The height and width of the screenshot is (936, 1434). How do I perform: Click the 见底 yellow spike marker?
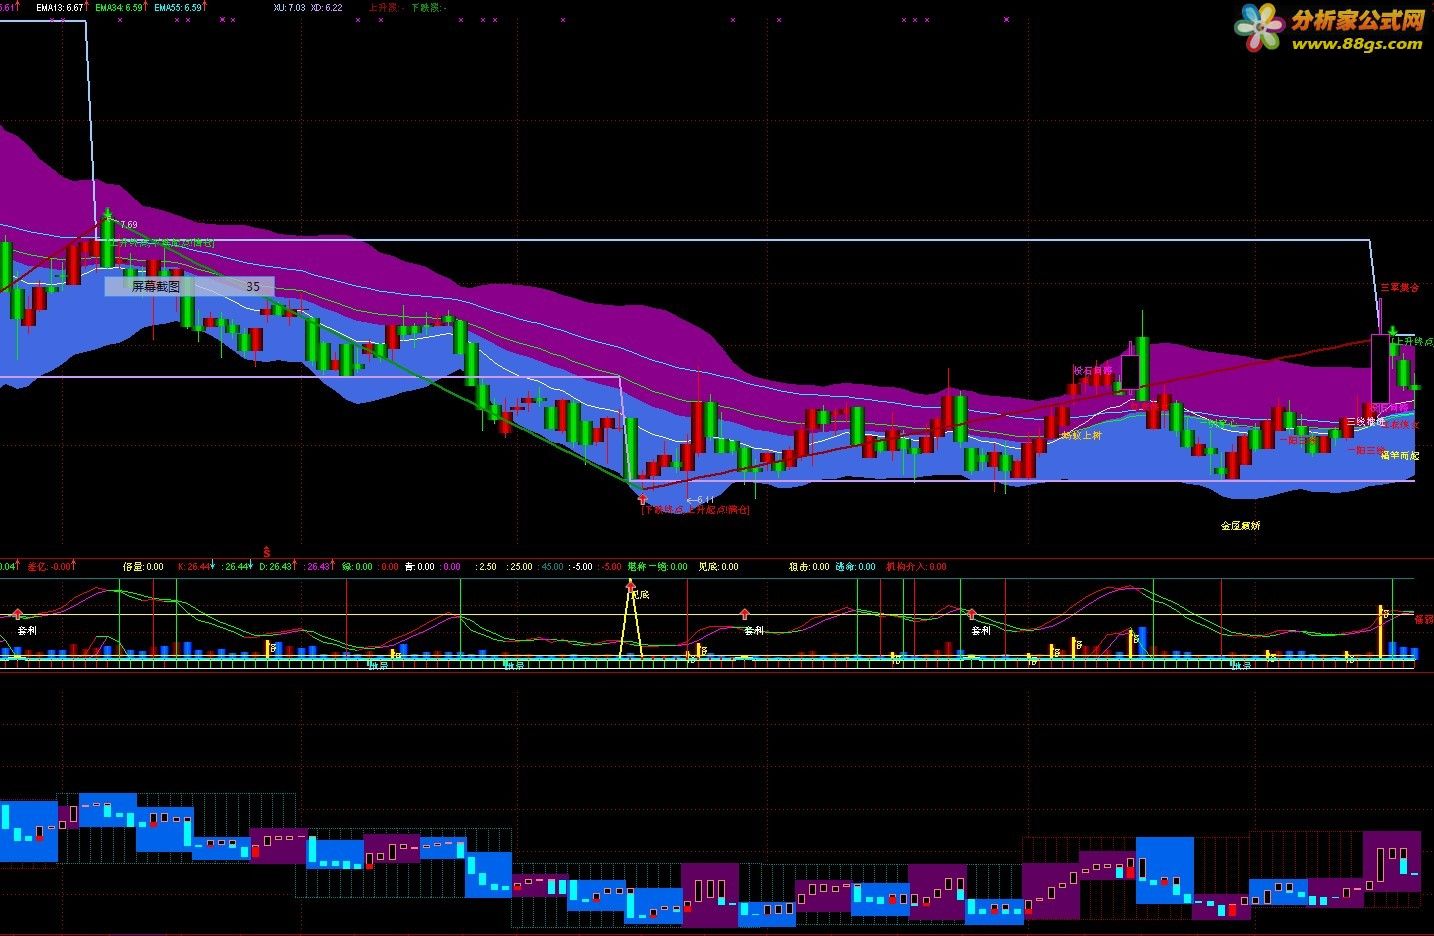point(630,625)
